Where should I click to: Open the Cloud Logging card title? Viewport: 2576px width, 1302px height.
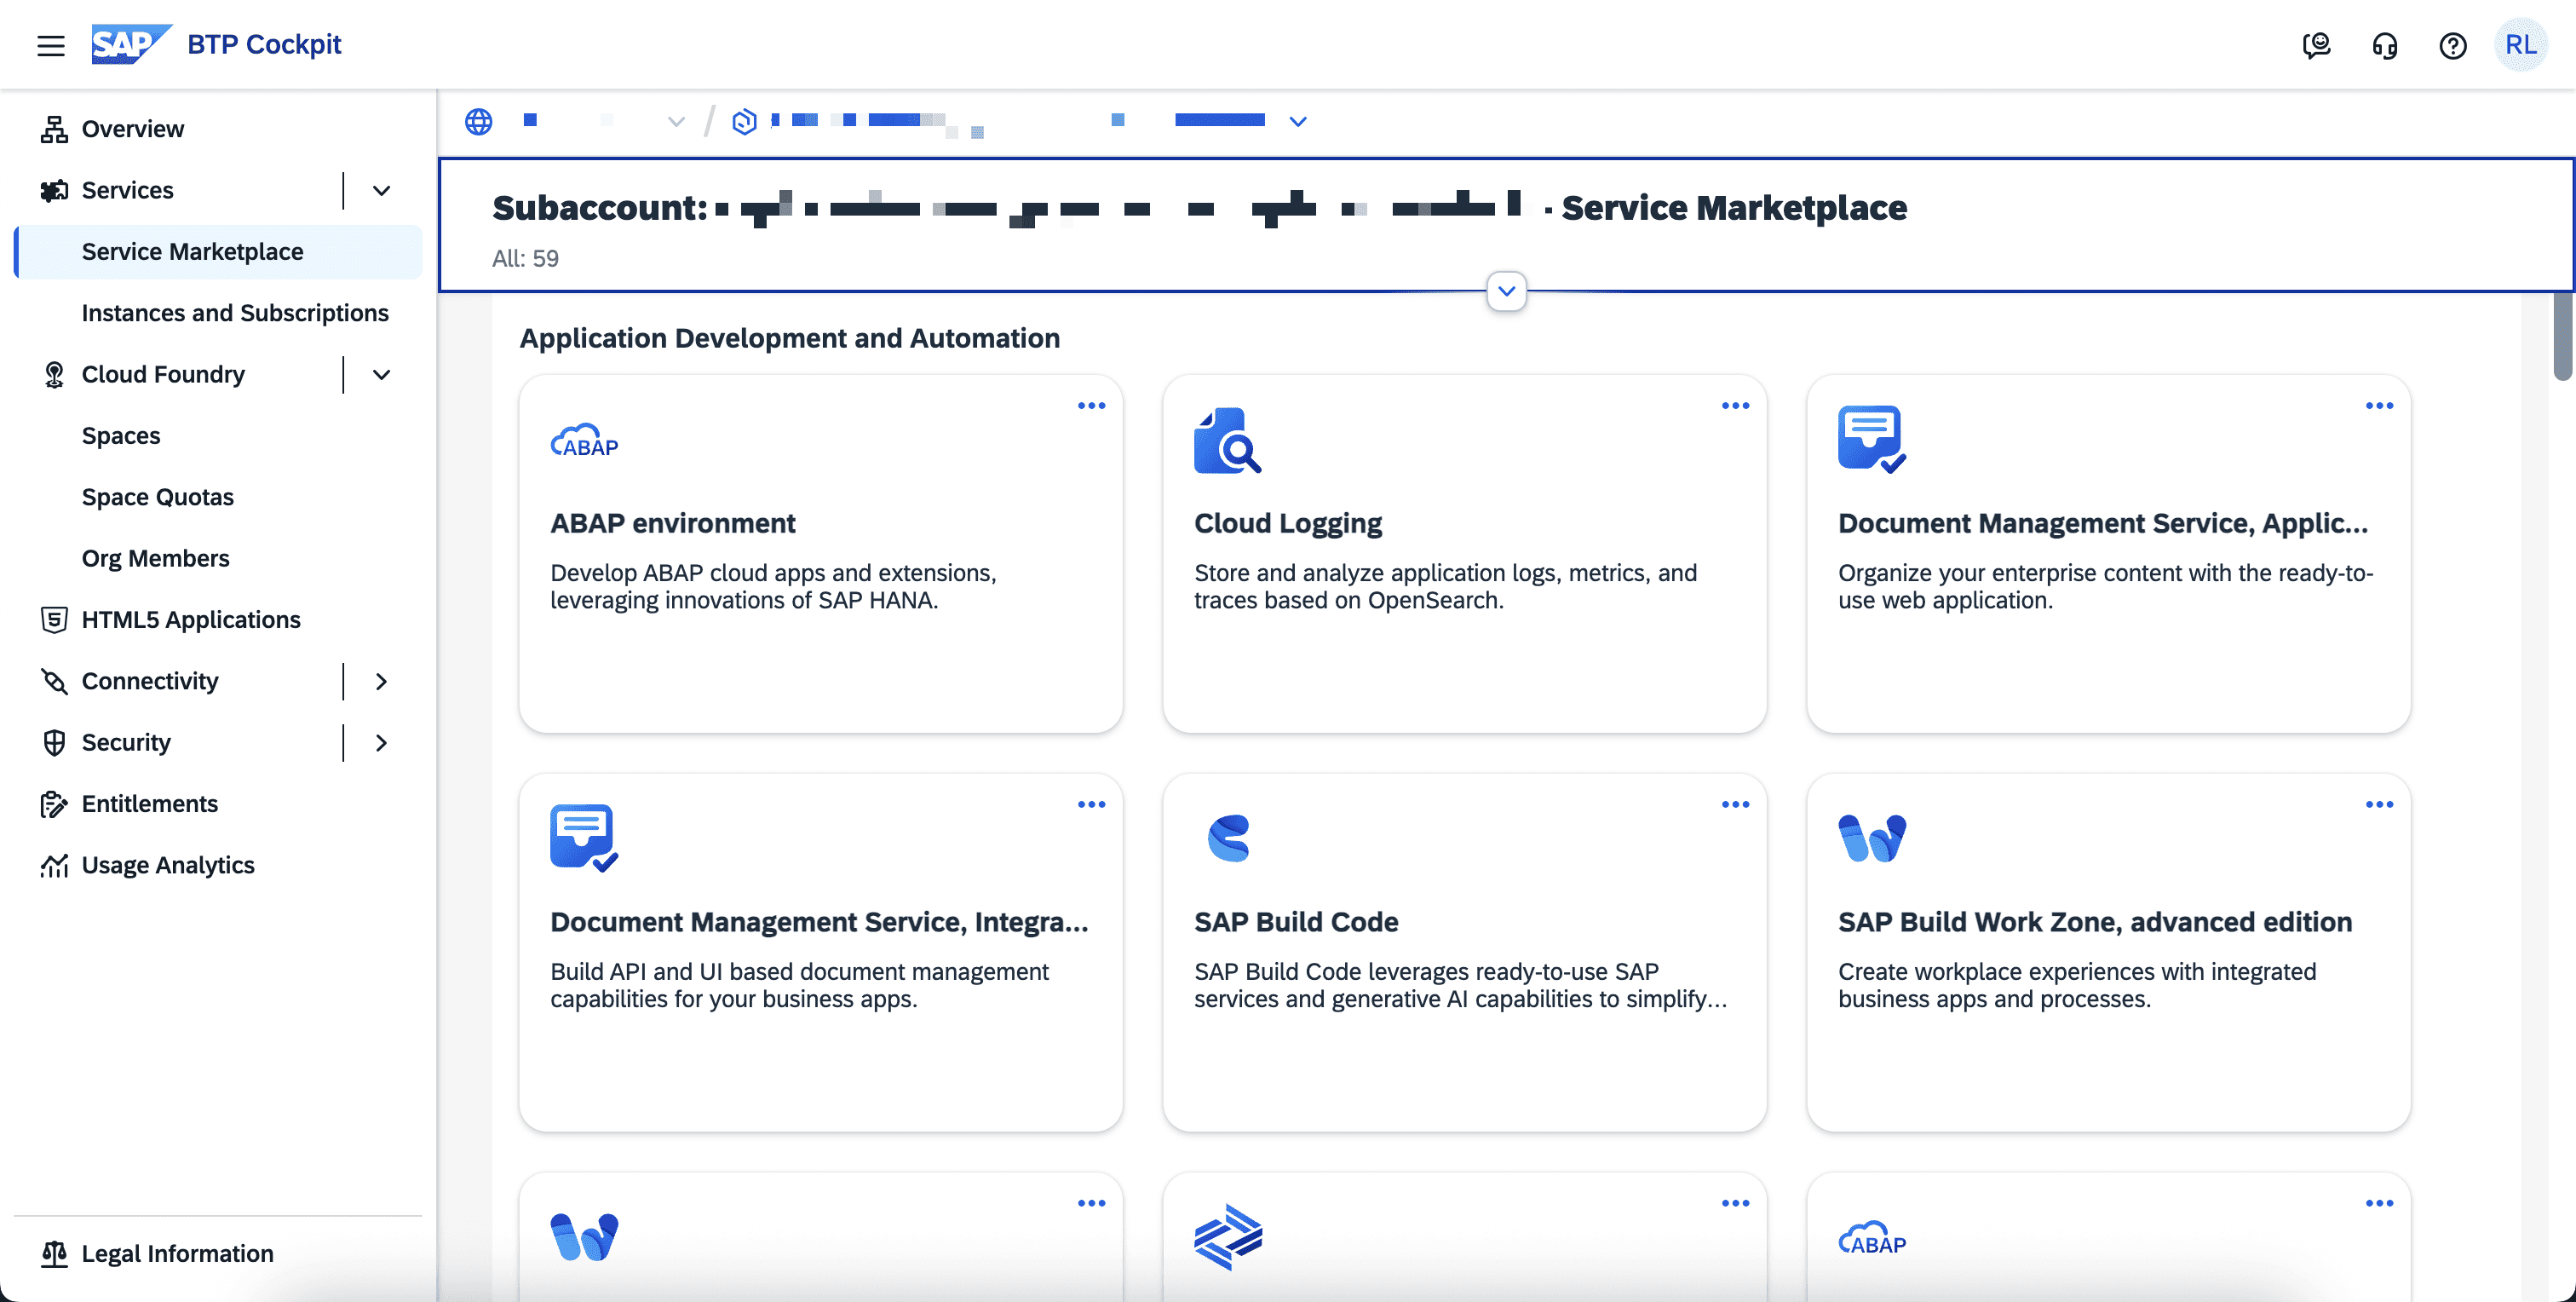[x=1288, y=523]
